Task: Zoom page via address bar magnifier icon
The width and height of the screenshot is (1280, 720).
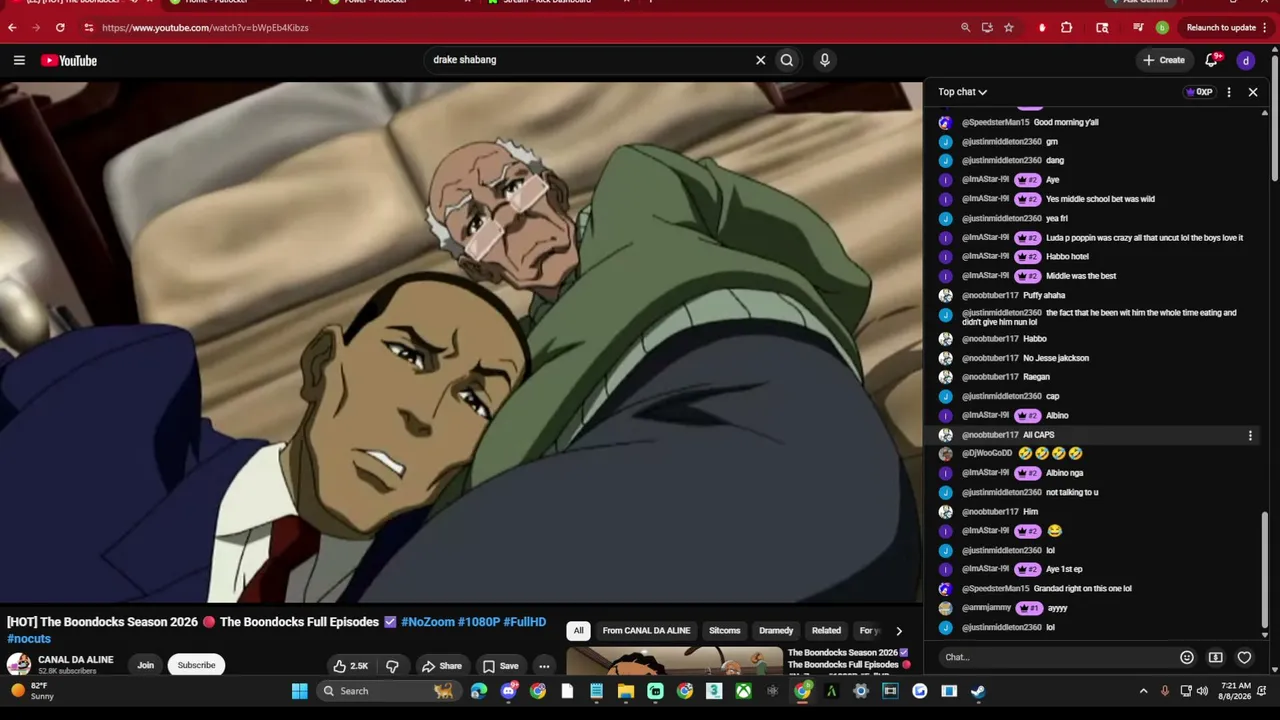Action: 965,28
